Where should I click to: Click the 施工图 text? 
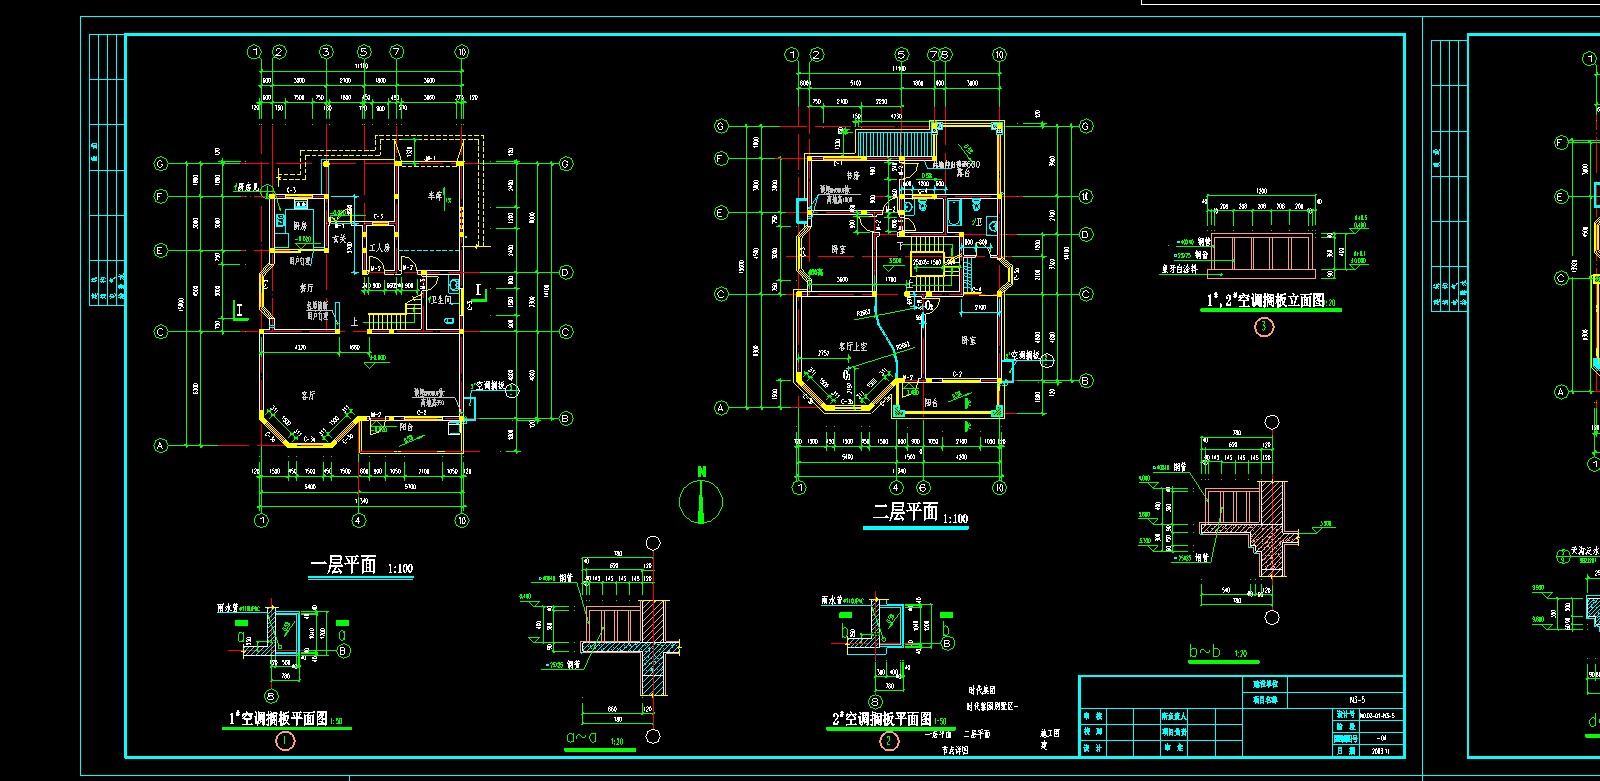(1049, 733)
